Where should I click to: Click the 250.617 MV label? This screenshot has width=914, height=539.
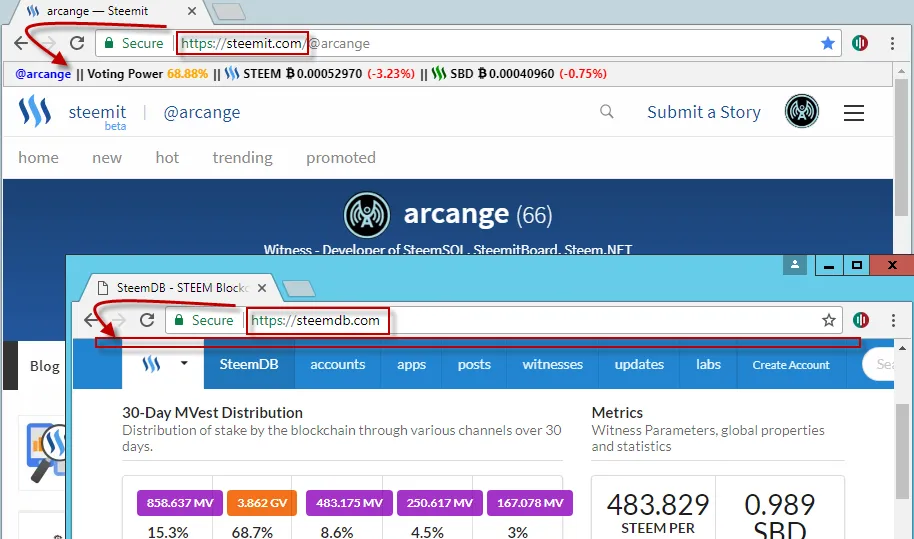coord(440,503)
